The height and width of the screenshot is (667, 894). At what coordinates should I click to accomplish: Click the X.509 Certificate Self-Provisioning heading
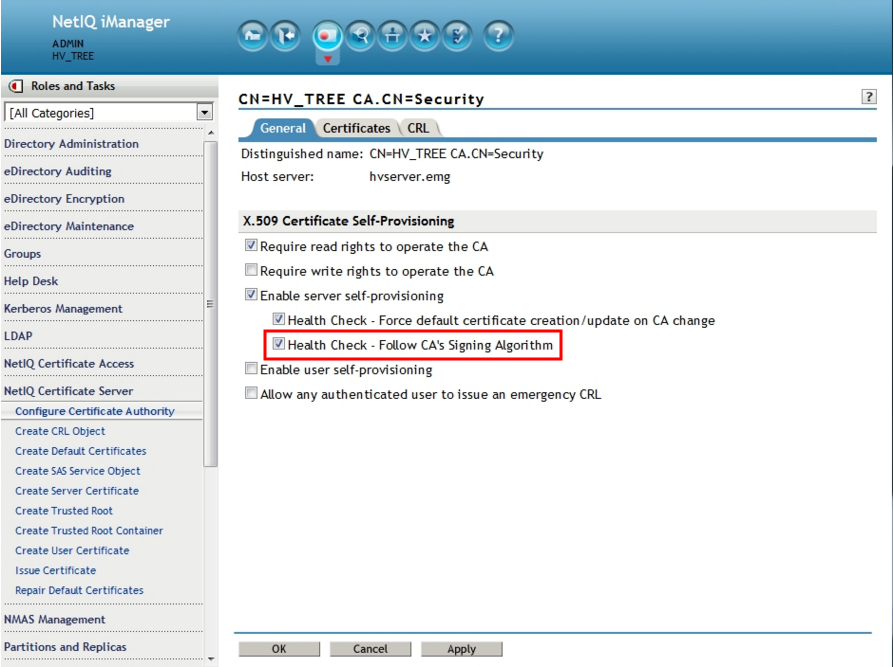tap(348, 221)
